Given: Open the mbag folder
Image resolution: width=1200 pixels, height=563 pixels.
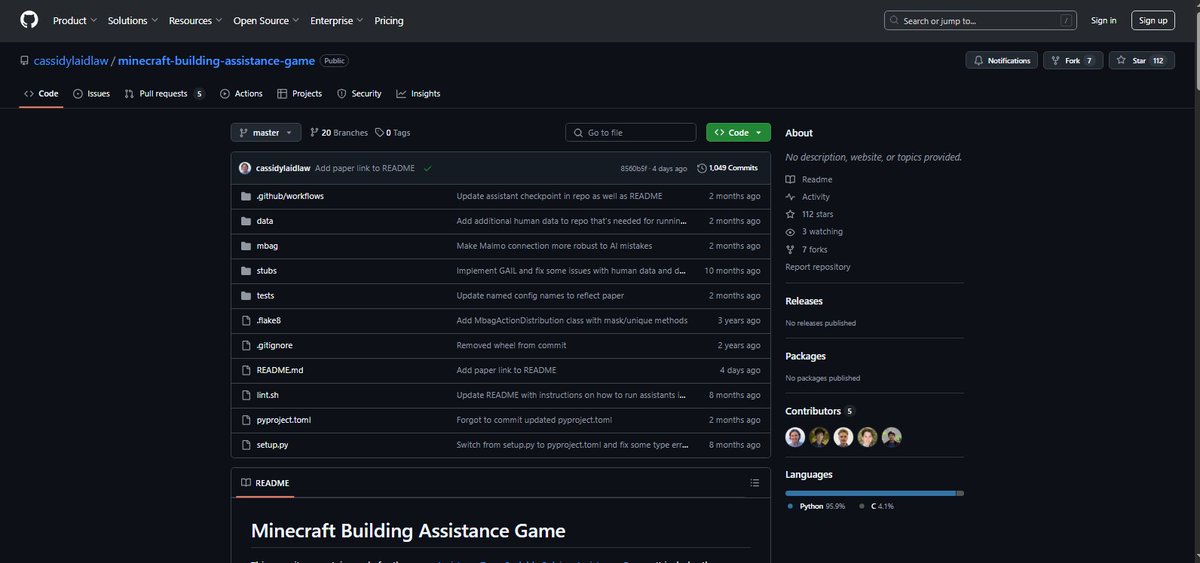Looking at the screenshot, I should pyautogui.click(x=267, y=246).
